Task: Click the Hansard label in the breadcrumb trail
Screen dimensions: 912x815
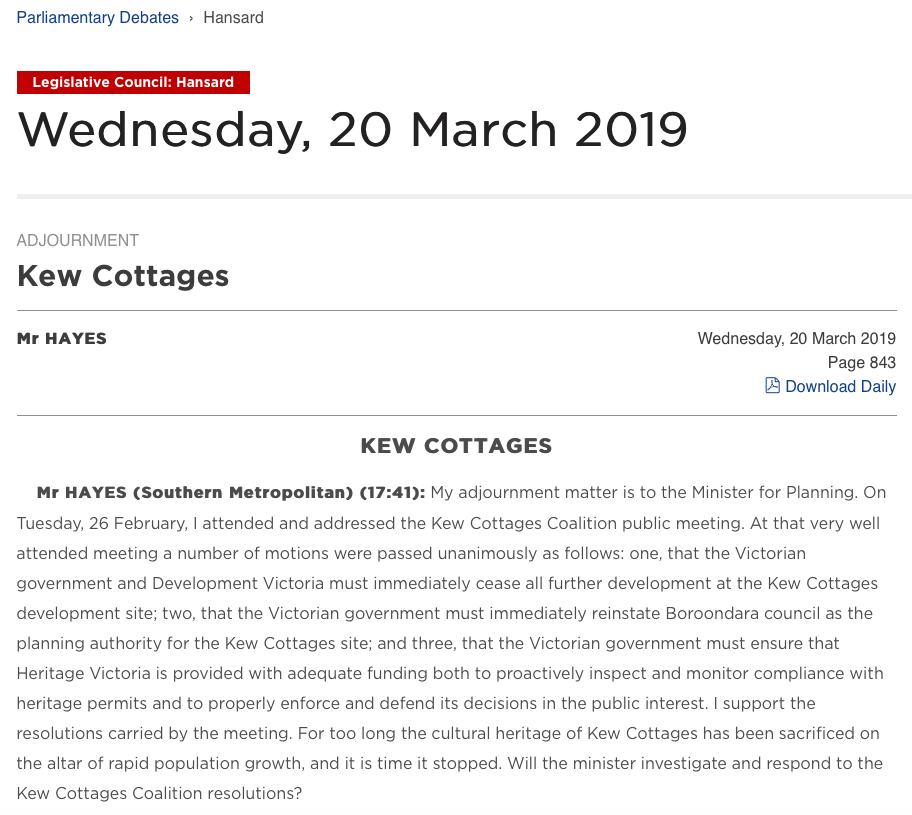Action: tap(233, 17)
